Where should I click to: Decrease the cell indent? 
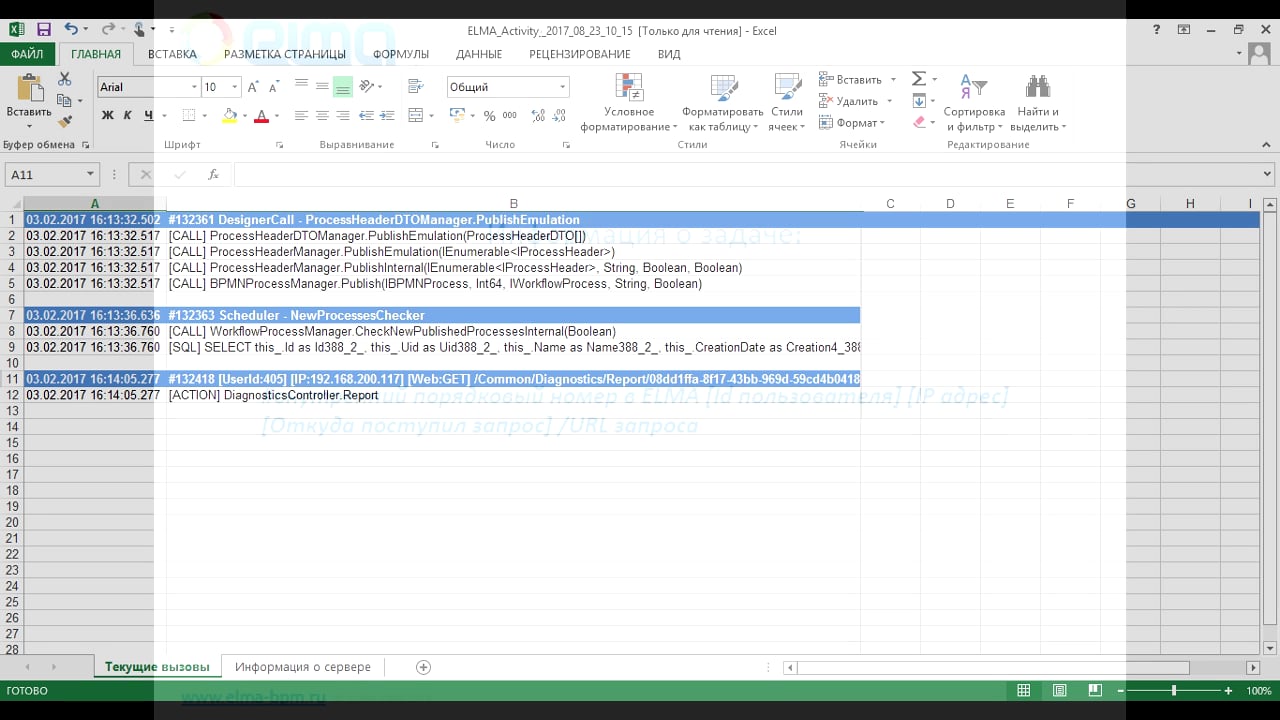[366, 116]
